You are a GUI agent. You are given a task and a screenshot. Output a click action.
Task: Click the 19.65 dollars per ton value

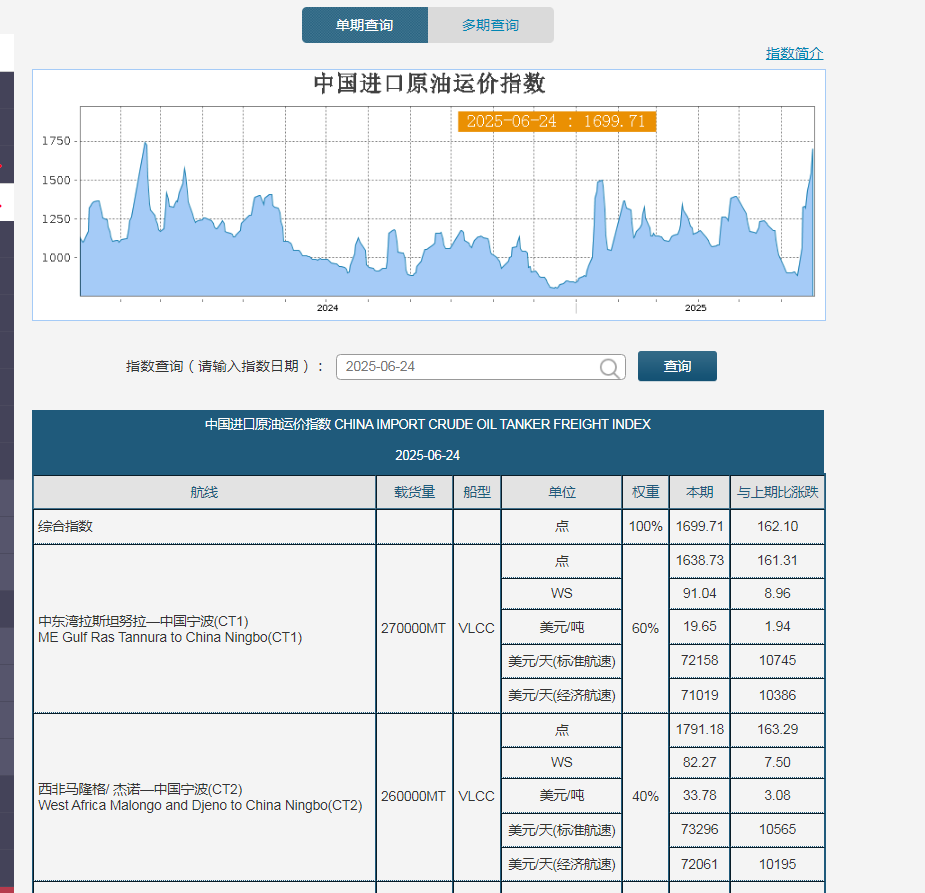point(700,626)
